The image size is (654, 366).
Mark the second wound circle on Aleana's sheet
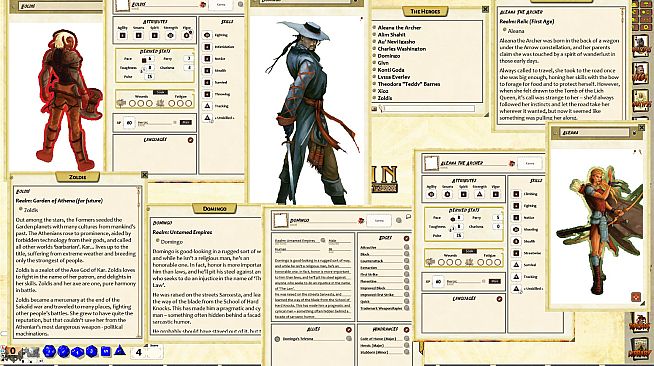tap(450, 262)
